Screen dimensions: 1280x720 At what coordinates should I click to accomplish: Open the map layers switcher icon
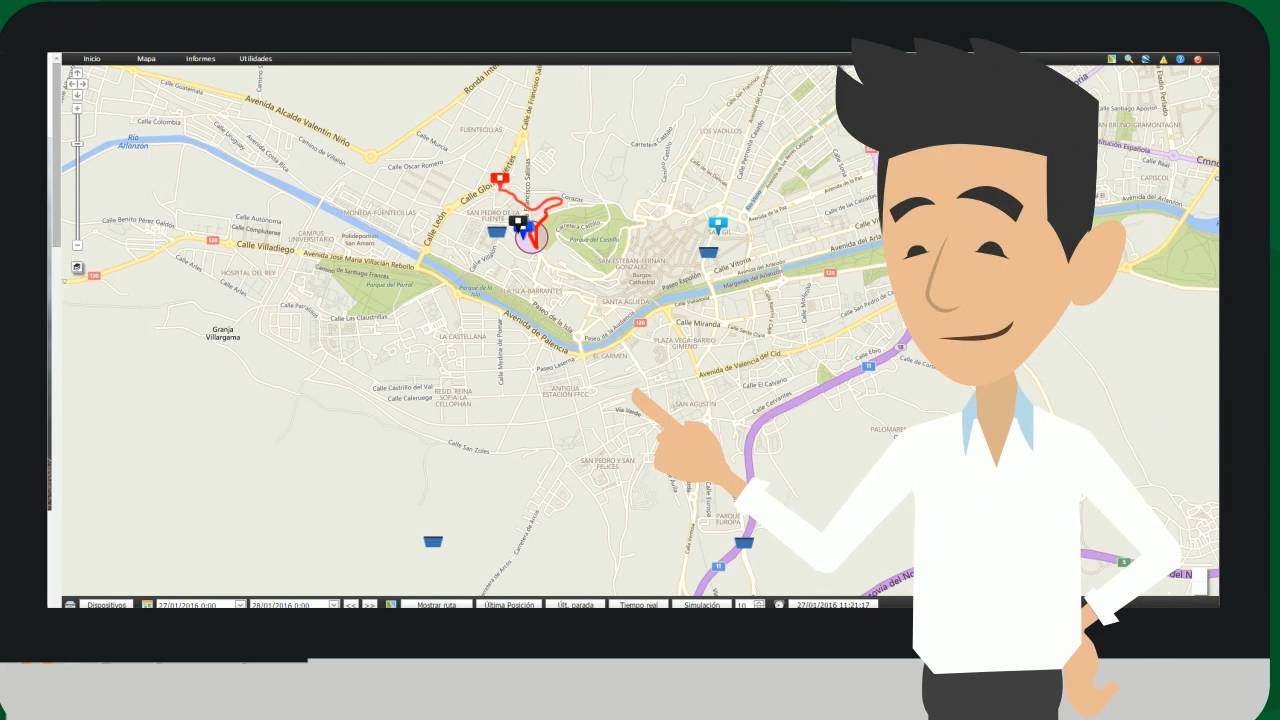coord(77,267)
